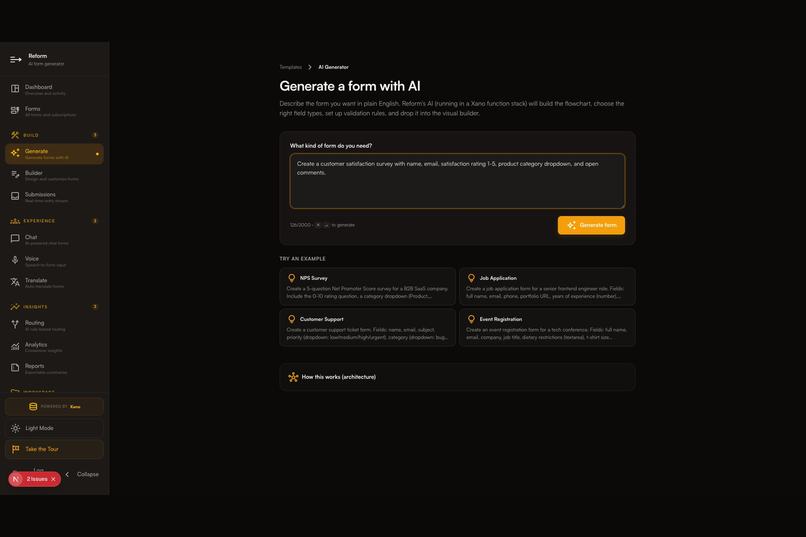806x537 pixels.
Task: Click the Translate language icon
Action: (15, 282)
